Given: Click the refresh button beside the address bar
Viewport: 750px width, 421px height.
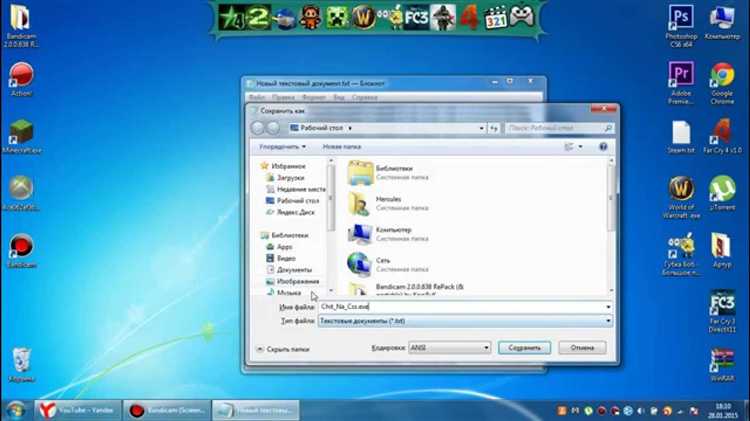Looking at the screenshot, I should click(494, 128).
